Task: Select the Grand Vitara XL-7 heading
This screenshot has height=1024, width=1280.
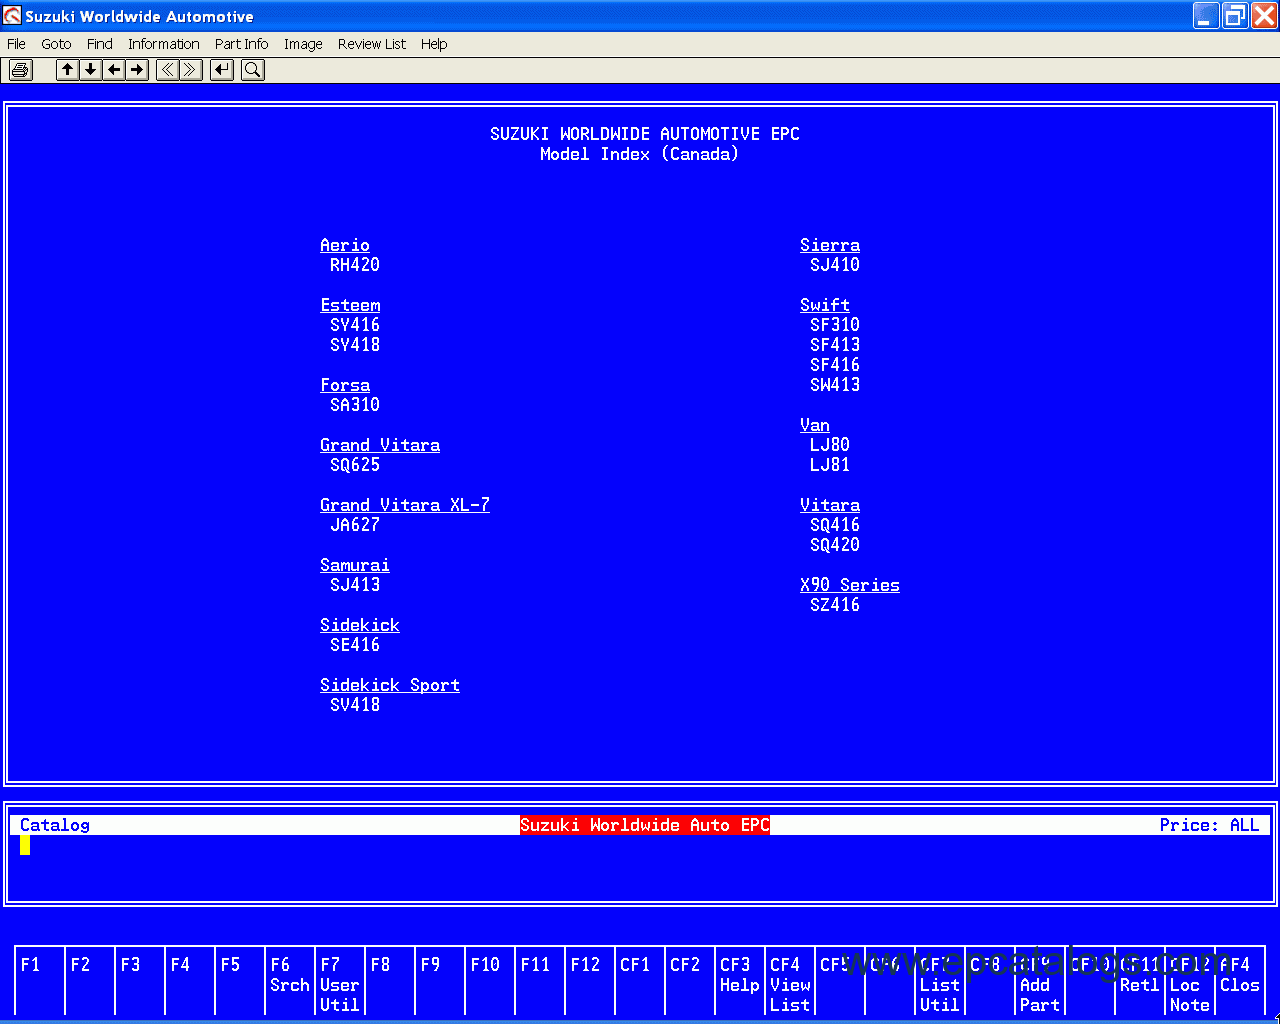Action: pyautogui.click(x=405, y=505)
